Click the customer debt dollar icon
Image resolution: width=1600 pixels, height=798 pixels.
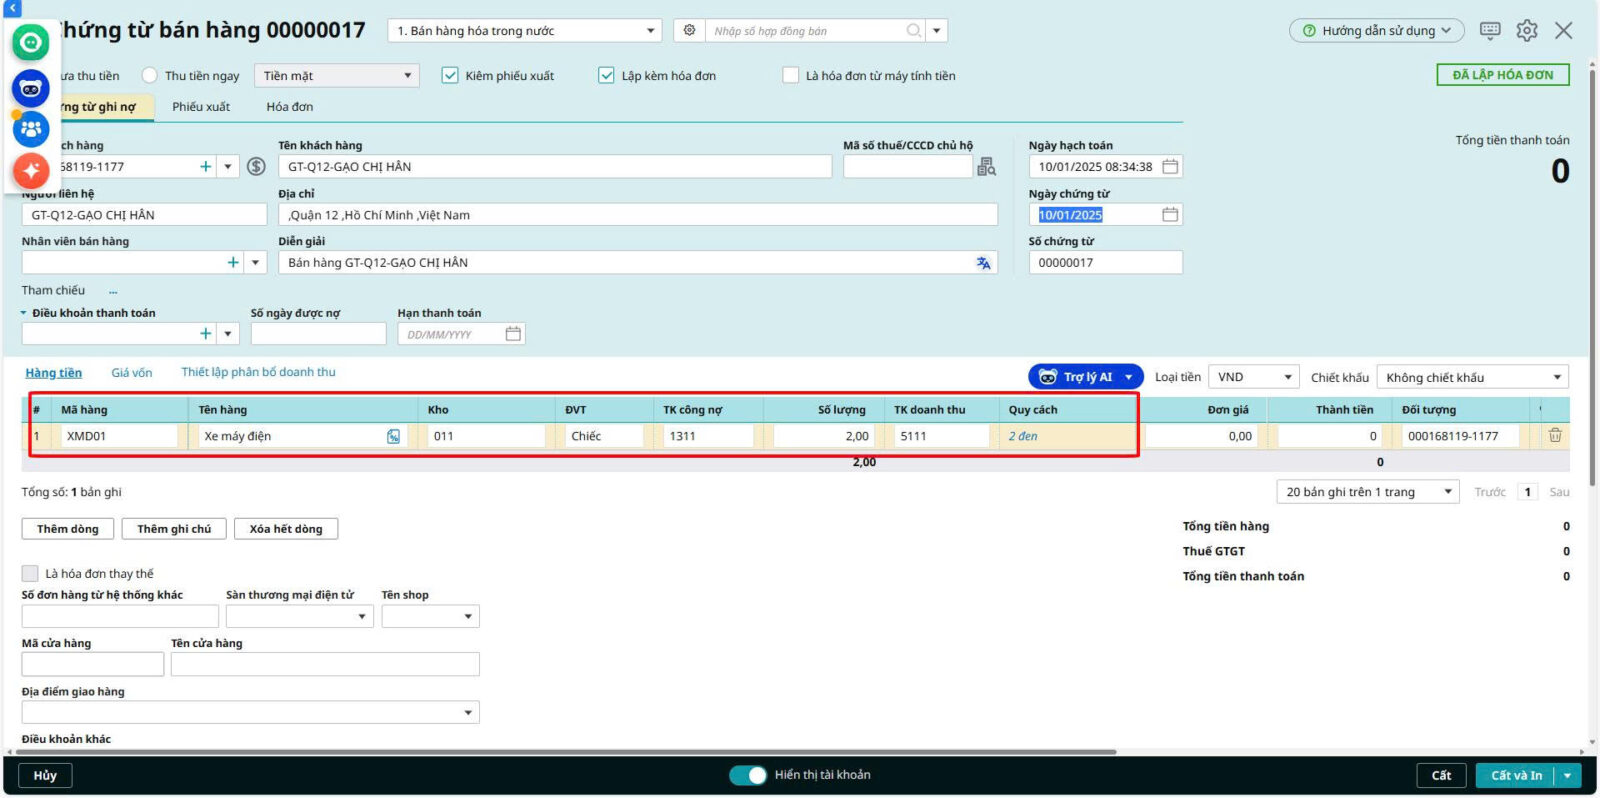256,167
